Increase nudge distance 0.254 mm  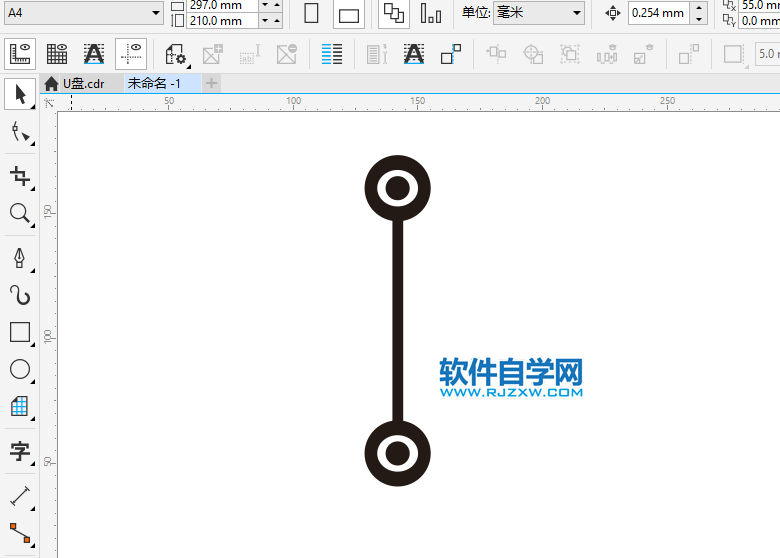tap(699, 7)
